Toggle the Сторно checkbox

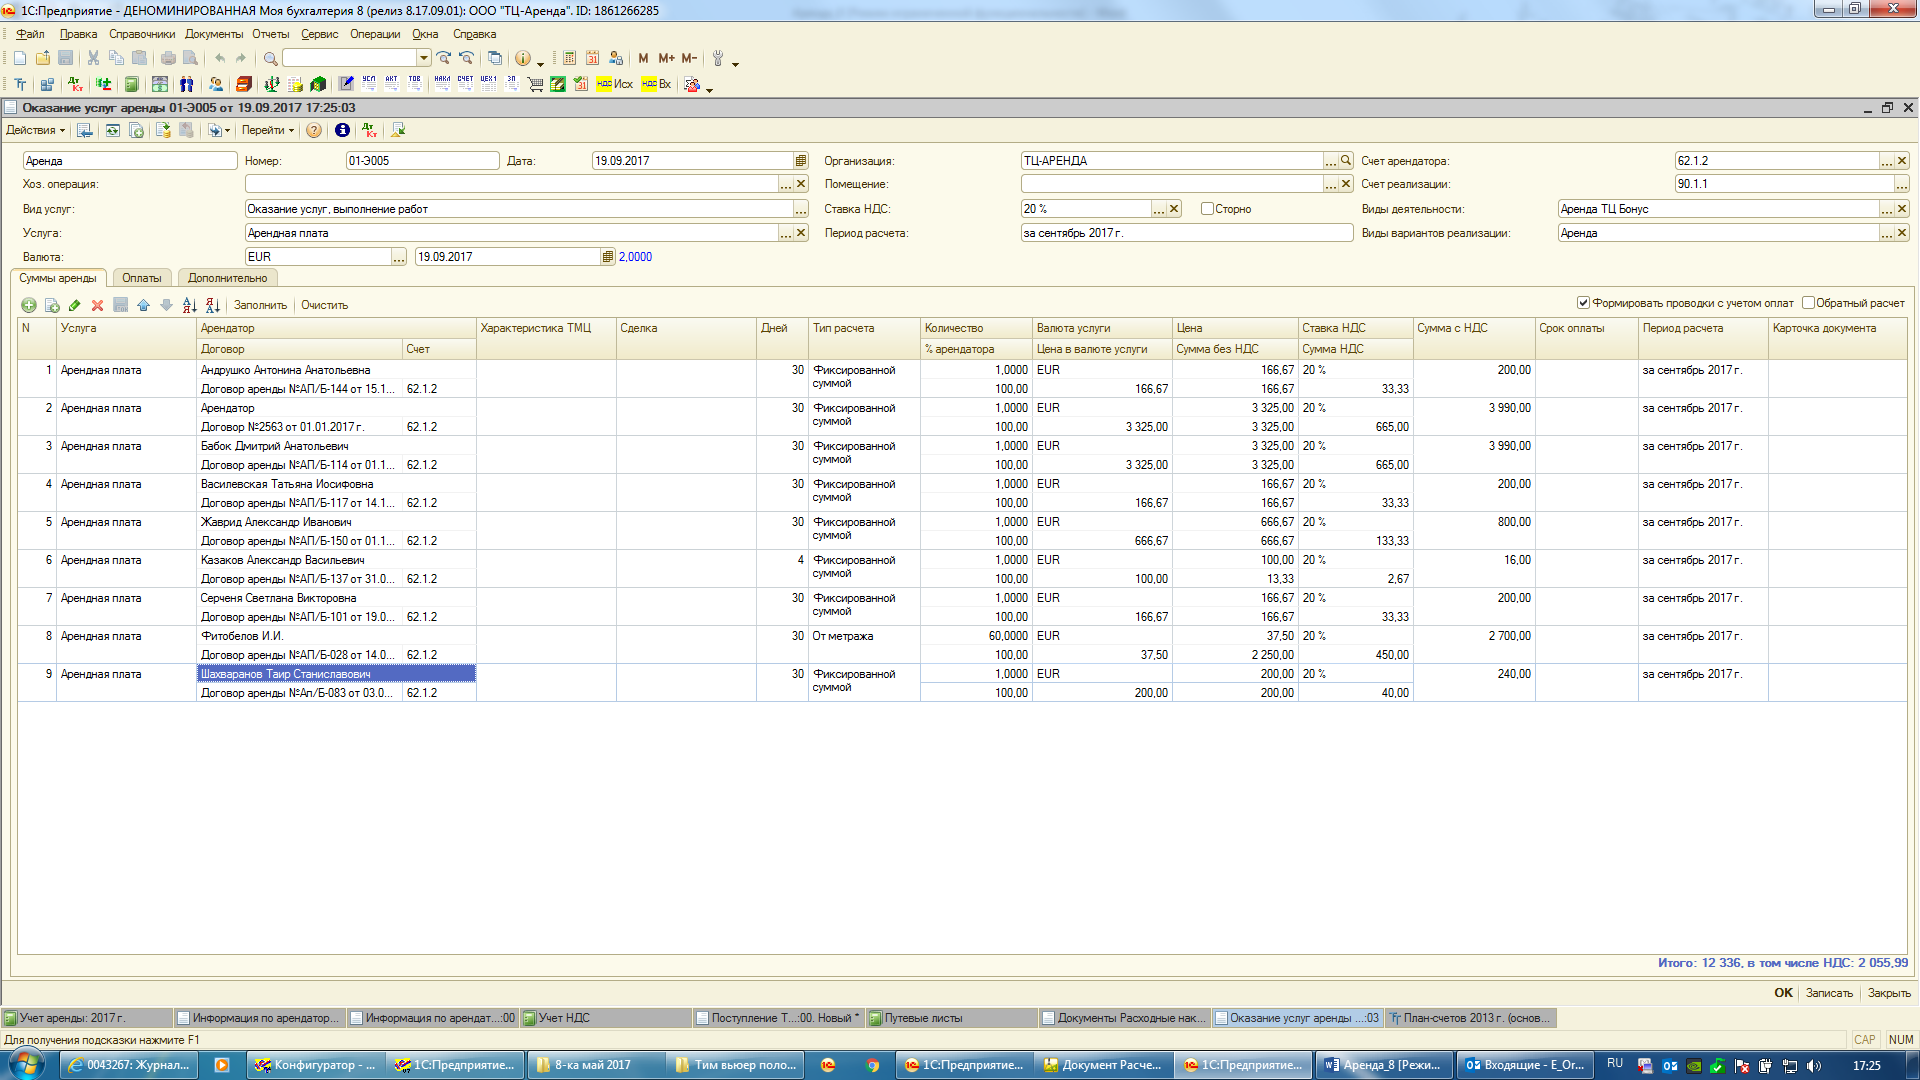click(1207, 209)
